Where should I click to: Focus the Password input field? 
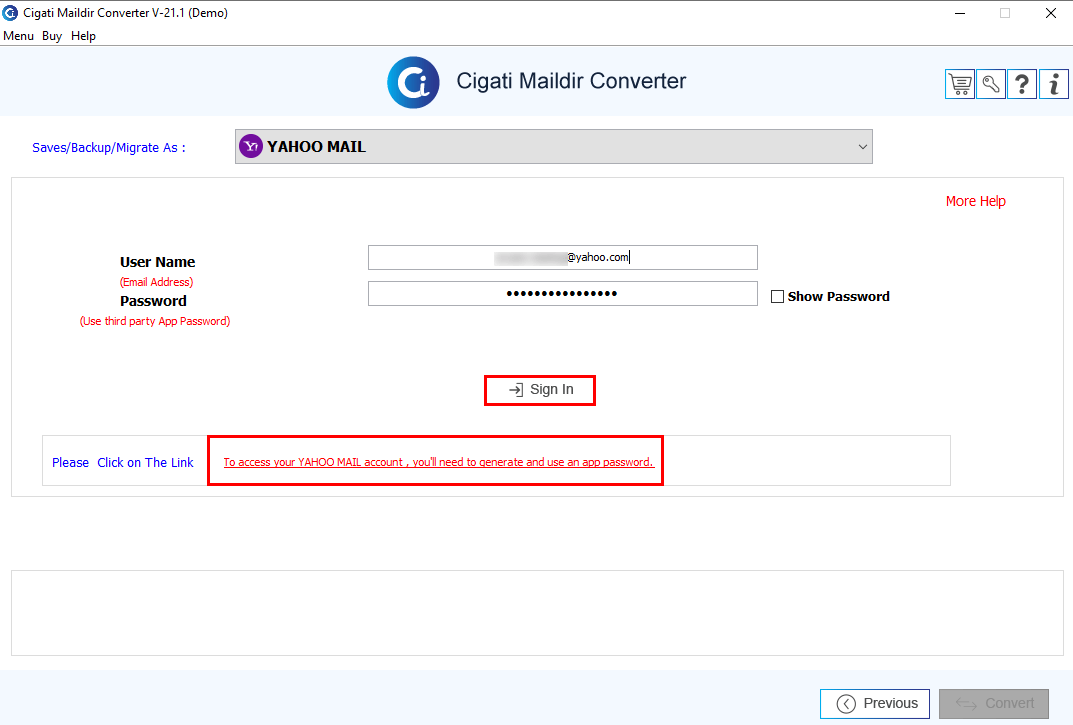coord(563,294)
